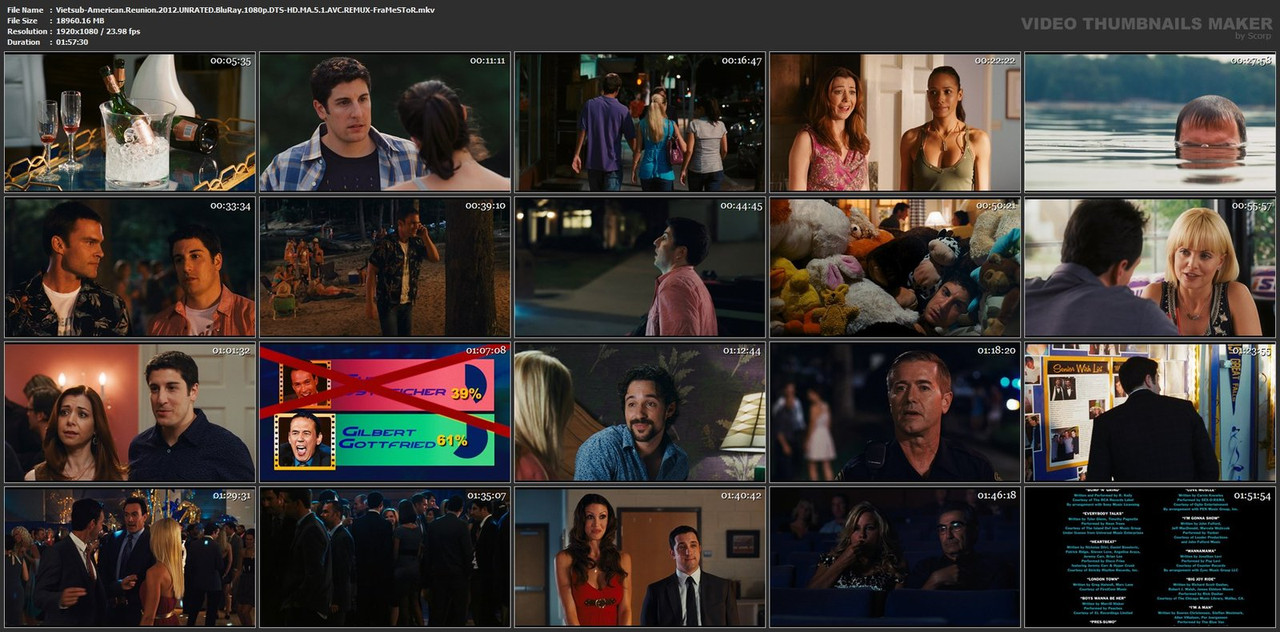Select the thumbnail at 00:11:11
The width and height of the screenshot is (1280, 632).
point(385,122)
